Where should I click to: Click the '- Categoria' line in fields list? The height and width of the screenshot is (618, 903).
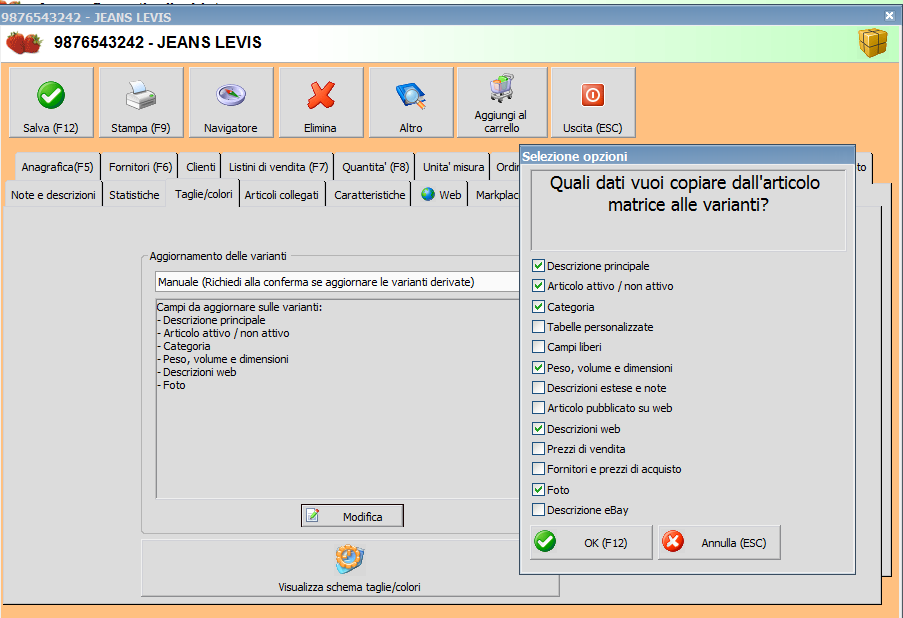click(x=184, y=346)
